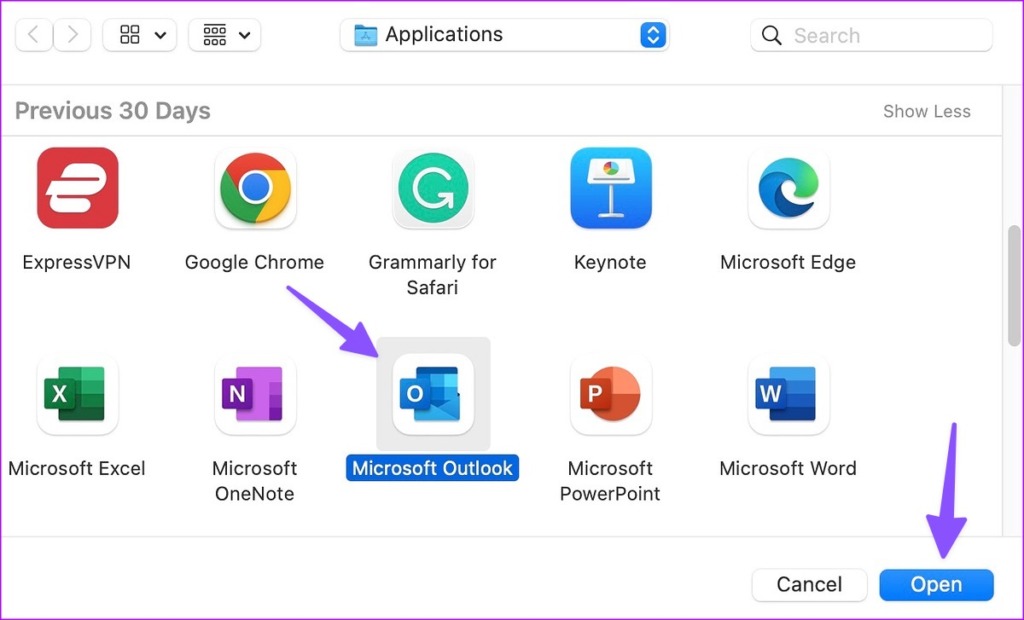Select the Microsoft OneNote app icon
Screen dimensions: 1024x620
[x=255, y=394]
